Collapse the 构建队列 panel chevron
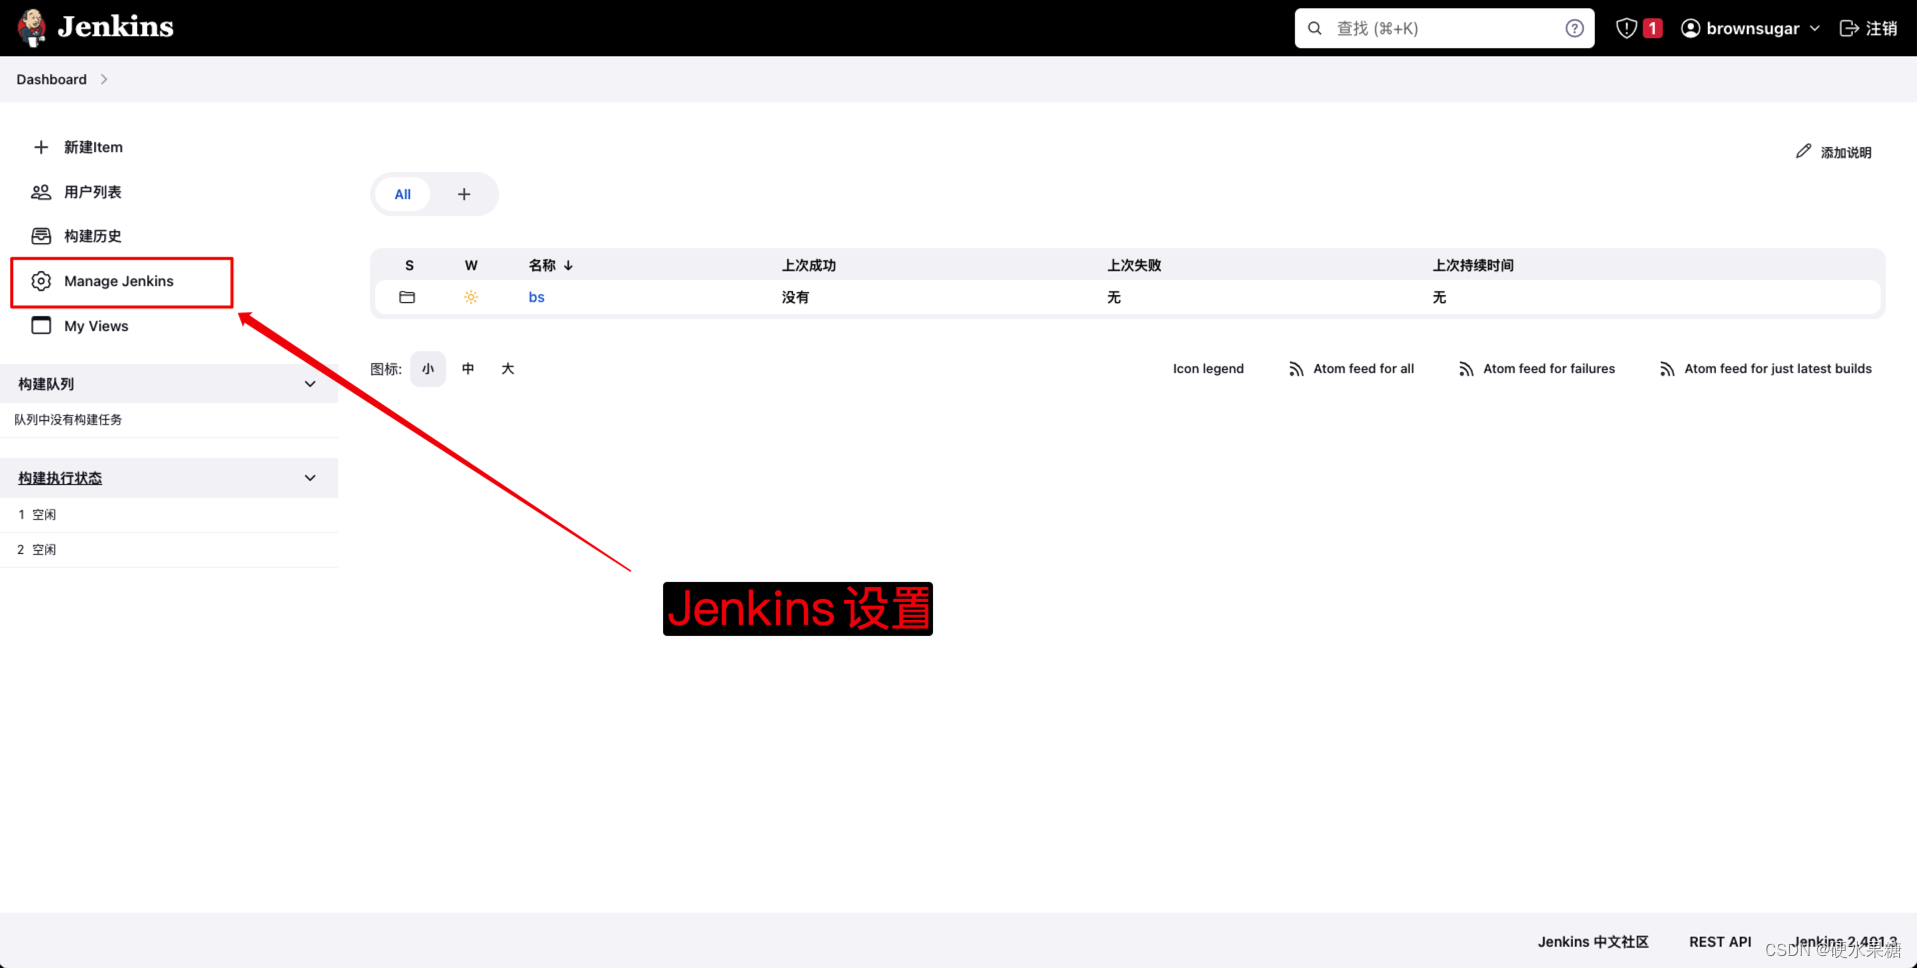Viewport: 1917px width, 968px height. (310, 384)
